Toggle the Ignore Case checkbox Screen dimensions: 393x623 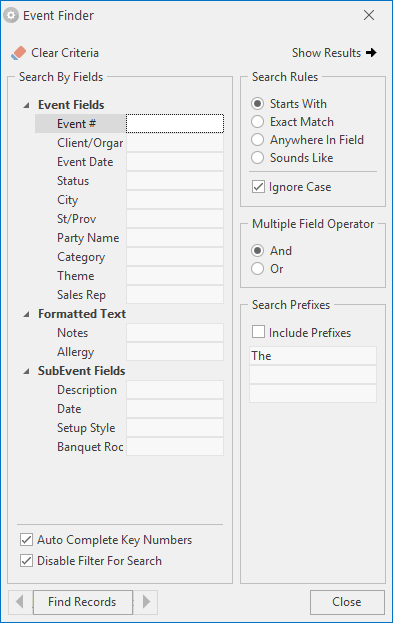point(258,187)
